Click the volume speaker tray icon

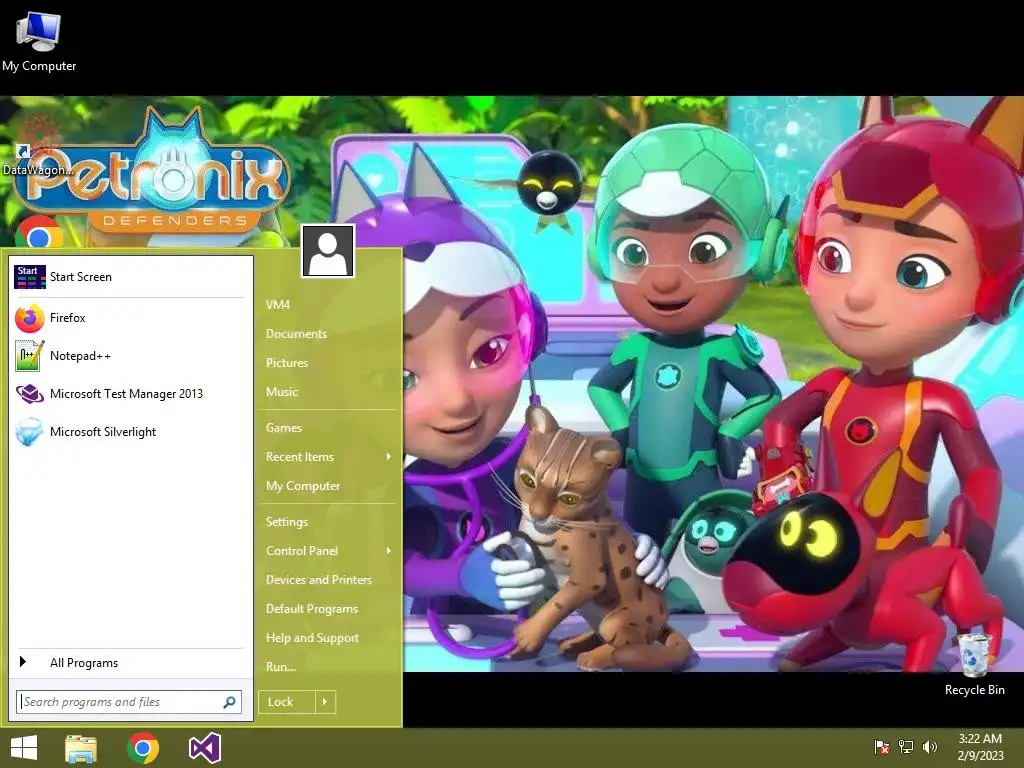[x=930, y=746]
